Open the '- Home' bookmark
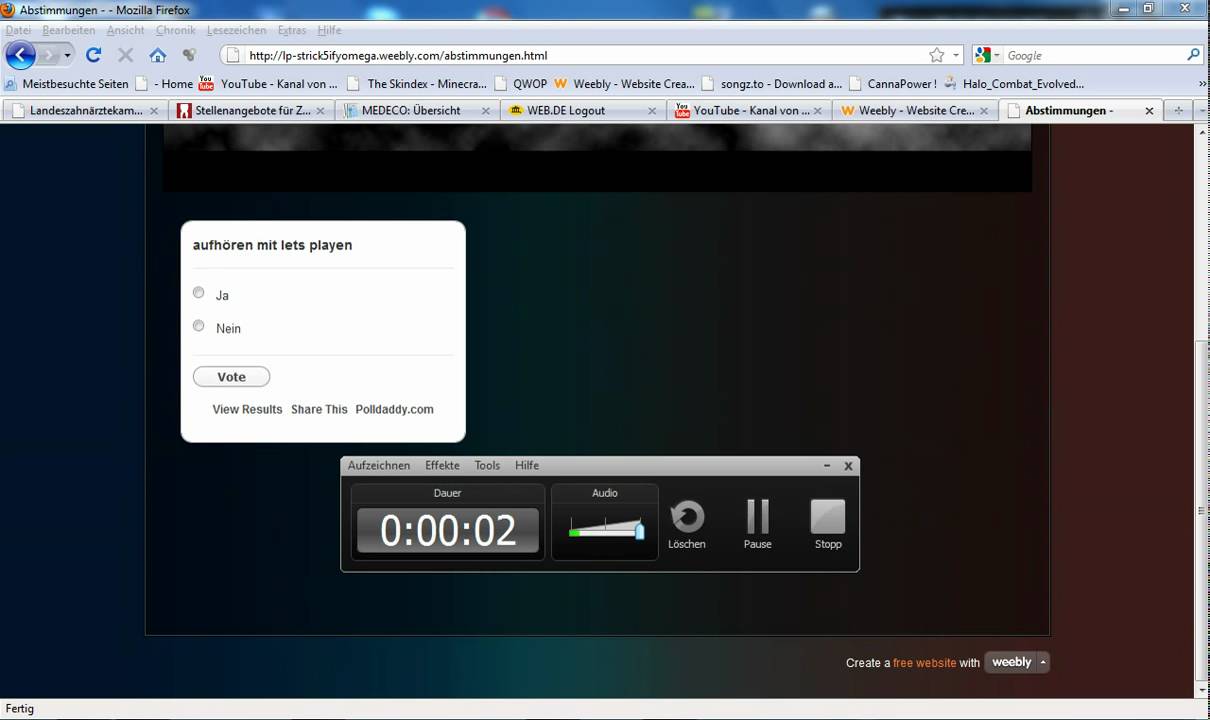 tap(165, 84)
